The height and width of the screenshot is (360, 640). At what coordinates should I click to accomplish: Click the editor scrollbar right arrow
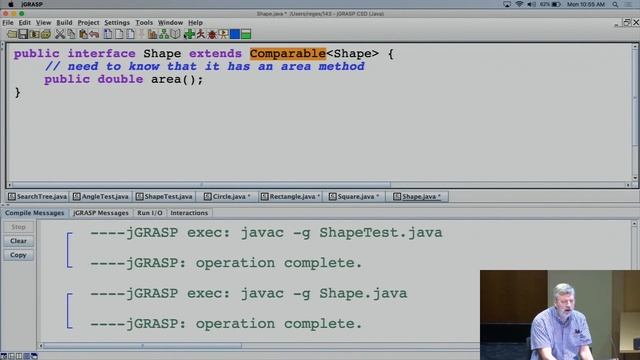pos(628,185)
